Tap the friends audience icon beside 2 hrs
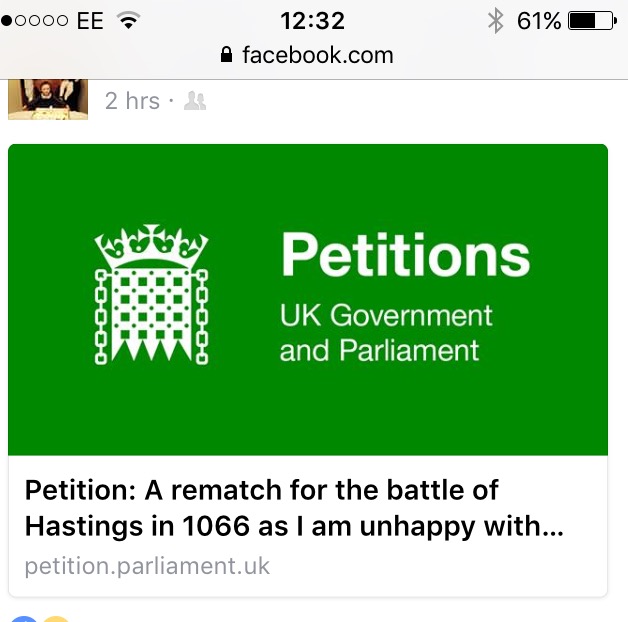628x622 pixels. [x=195, y=101]
